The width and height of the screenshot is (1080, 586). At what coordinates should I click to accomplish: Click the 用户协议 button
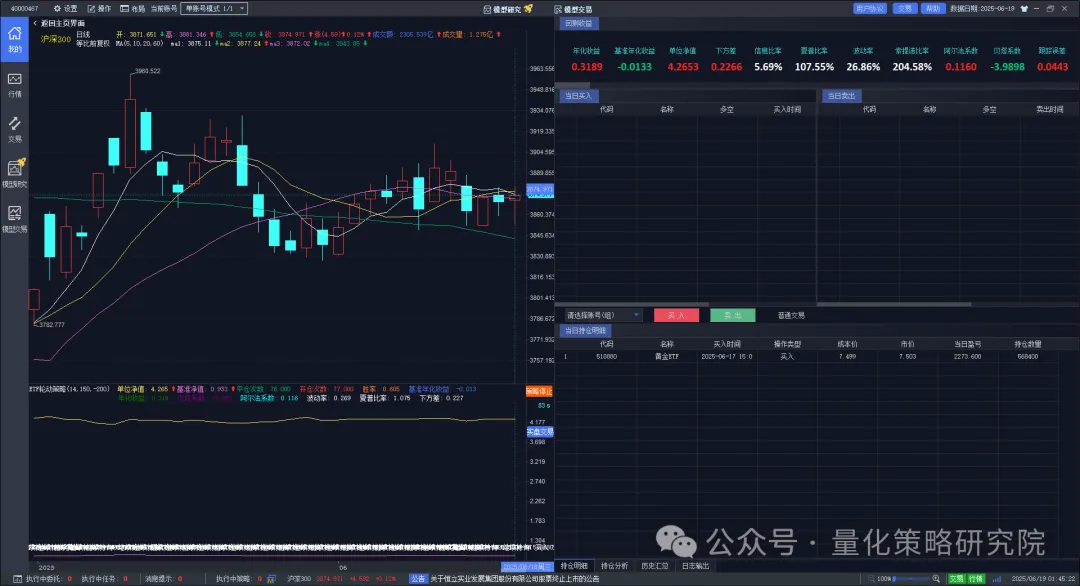870,8
